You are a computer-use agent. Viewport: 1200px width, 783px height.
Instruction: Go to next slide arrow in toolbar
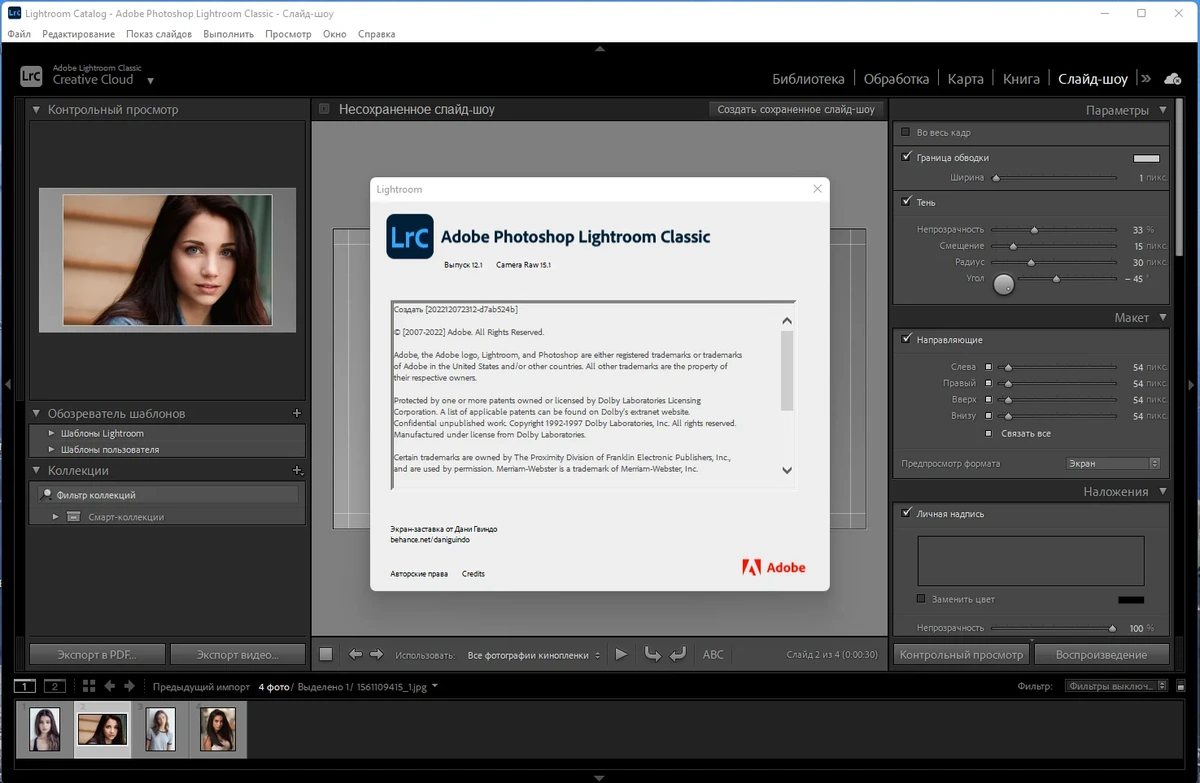[376, 654]
